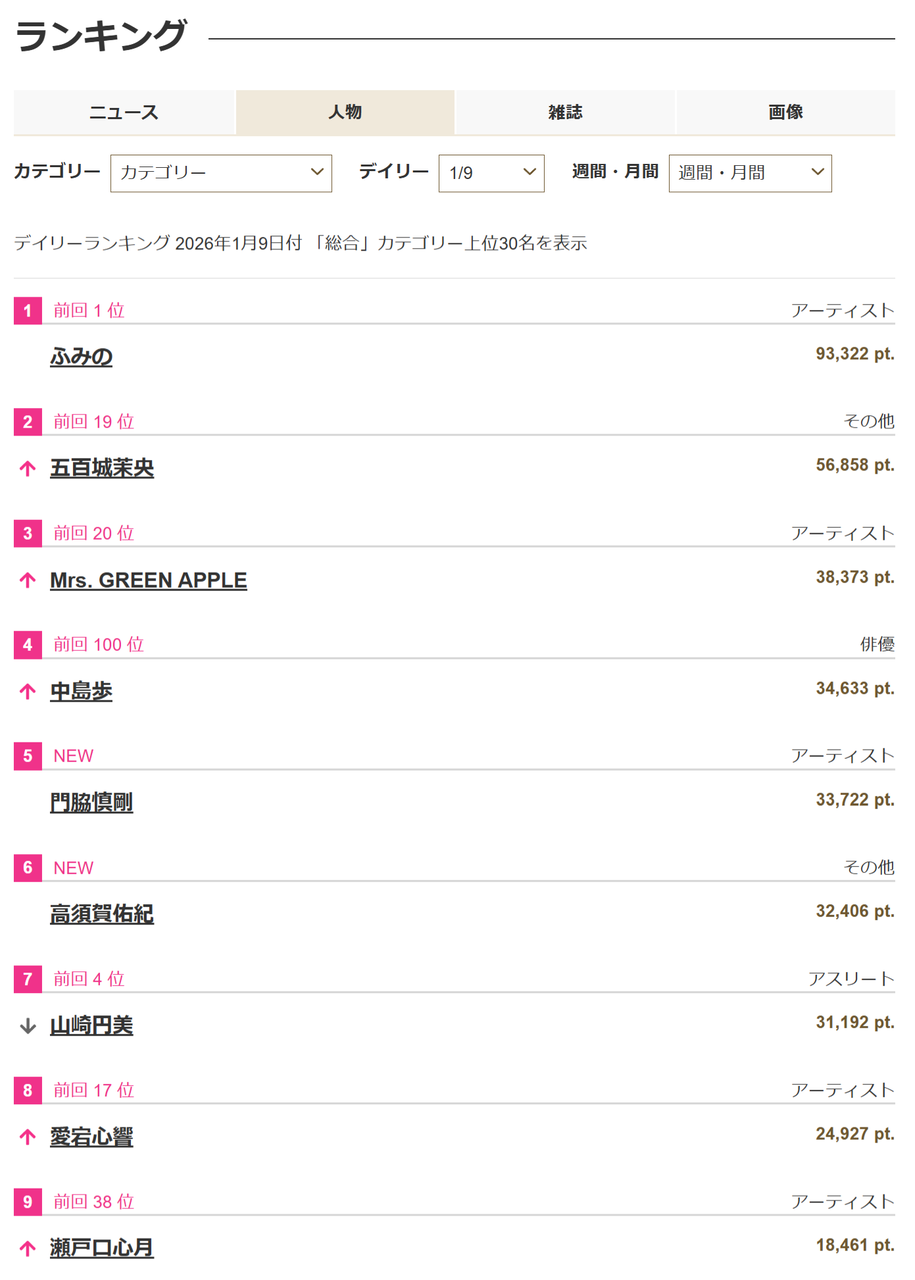Switch to the 画像 tab
This screenshot has height=1280, width=915.
pos(785,112)
